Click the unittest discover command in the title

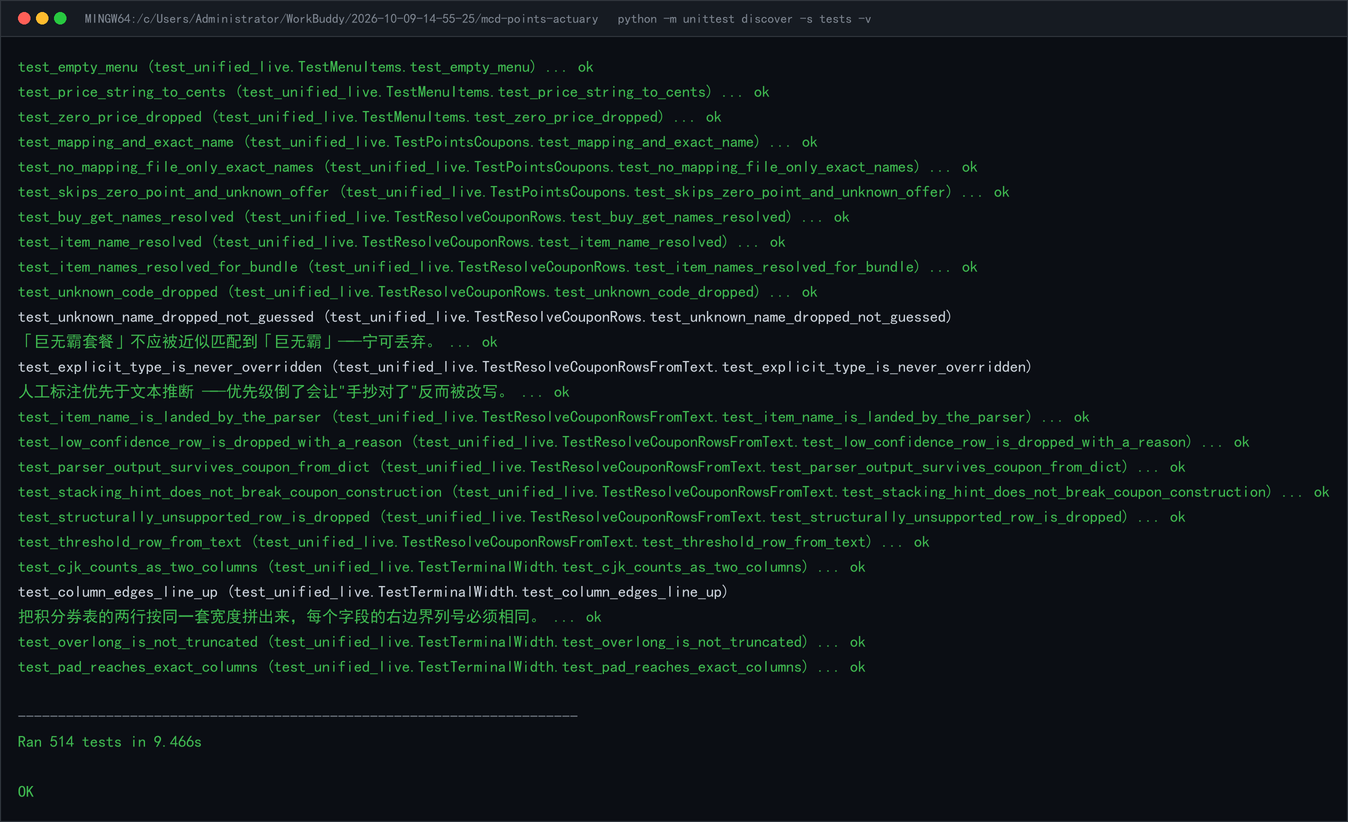744,19
